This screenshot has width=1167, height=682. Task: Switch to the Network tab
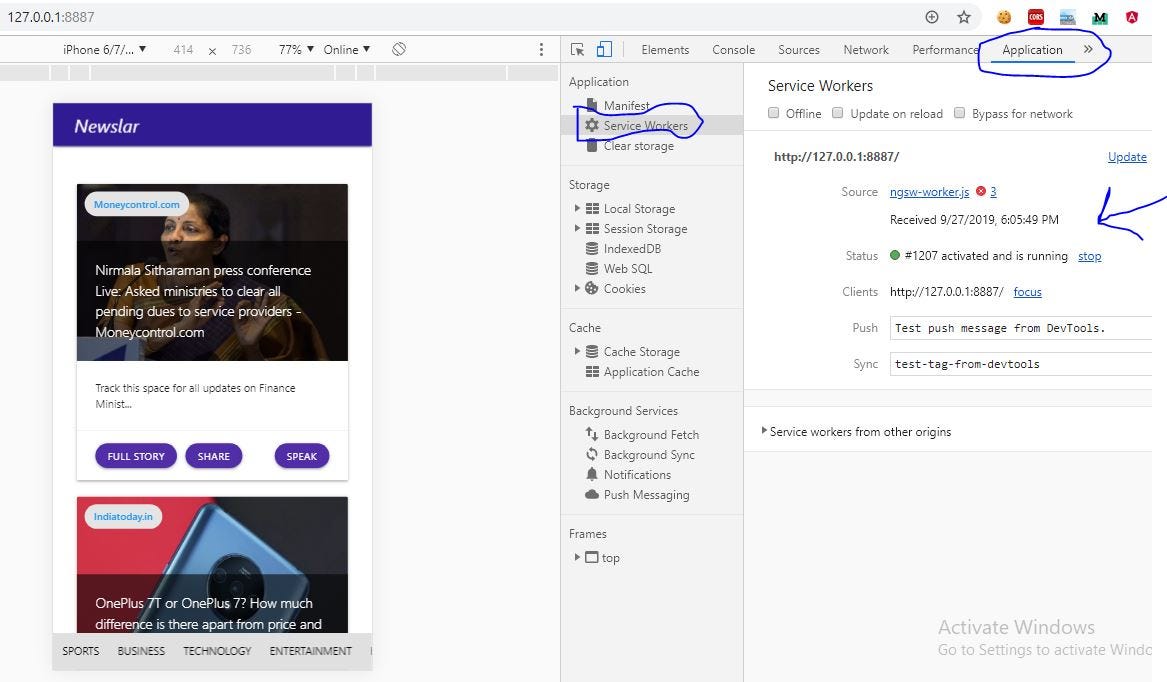coord(865,48)
